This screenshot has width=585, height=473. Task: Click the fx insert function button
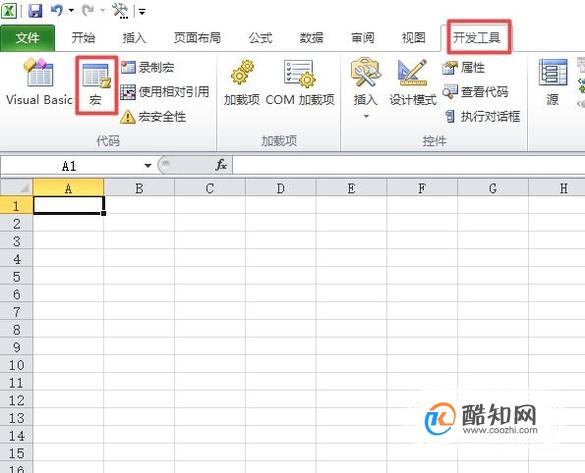point(221,165)
